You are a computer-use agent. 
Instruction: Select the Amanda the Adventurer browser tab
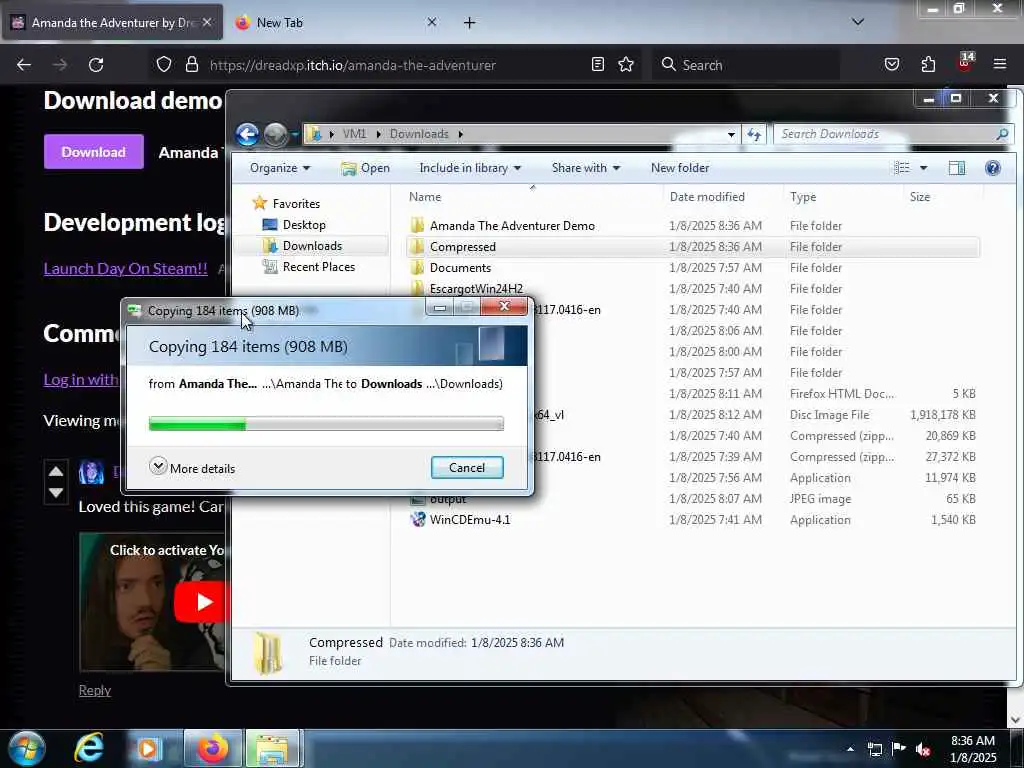(112, 22)
